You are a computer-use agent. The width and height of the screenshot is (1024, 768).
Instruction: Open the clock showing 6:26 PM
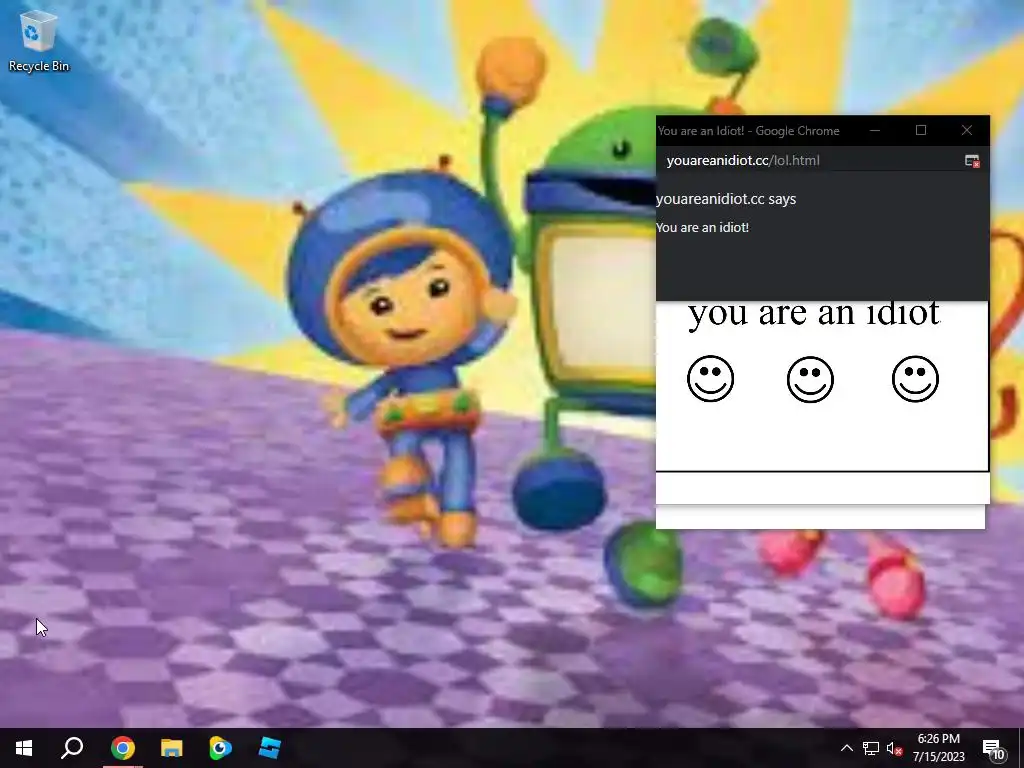coord(938,748)
